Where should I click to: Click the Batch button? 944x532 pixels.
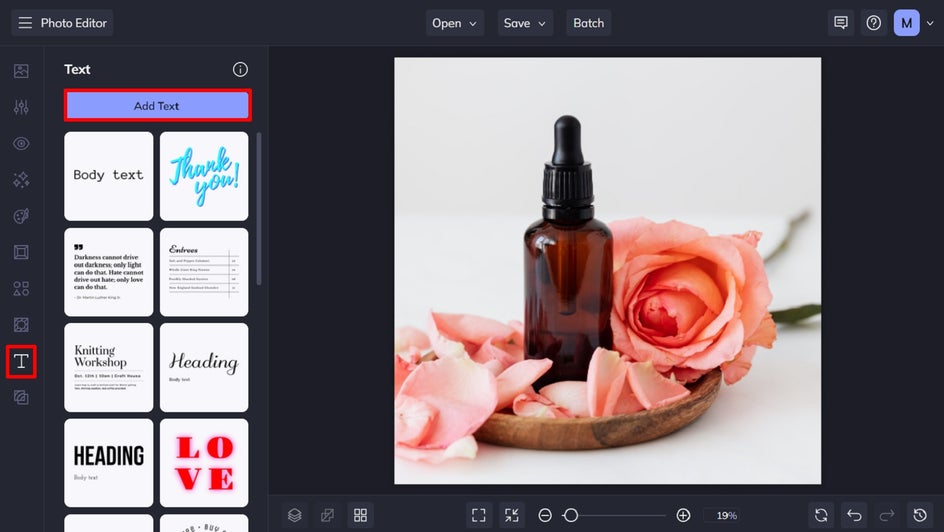[x=588, y=23]
